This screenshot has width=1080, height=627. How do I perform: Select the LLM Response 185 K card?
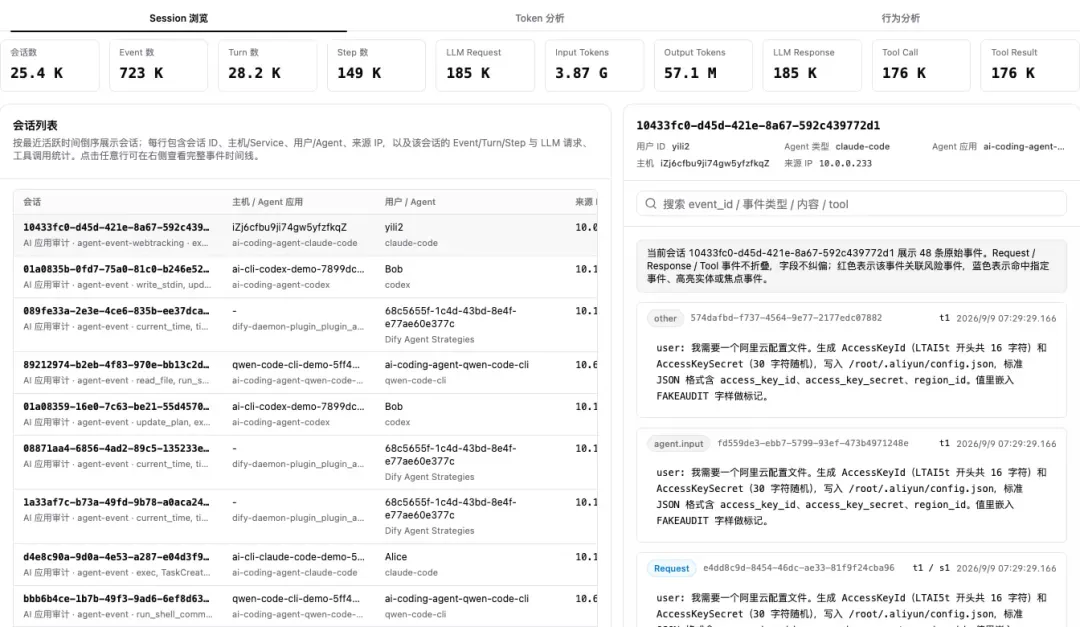[x=812, y=65]
